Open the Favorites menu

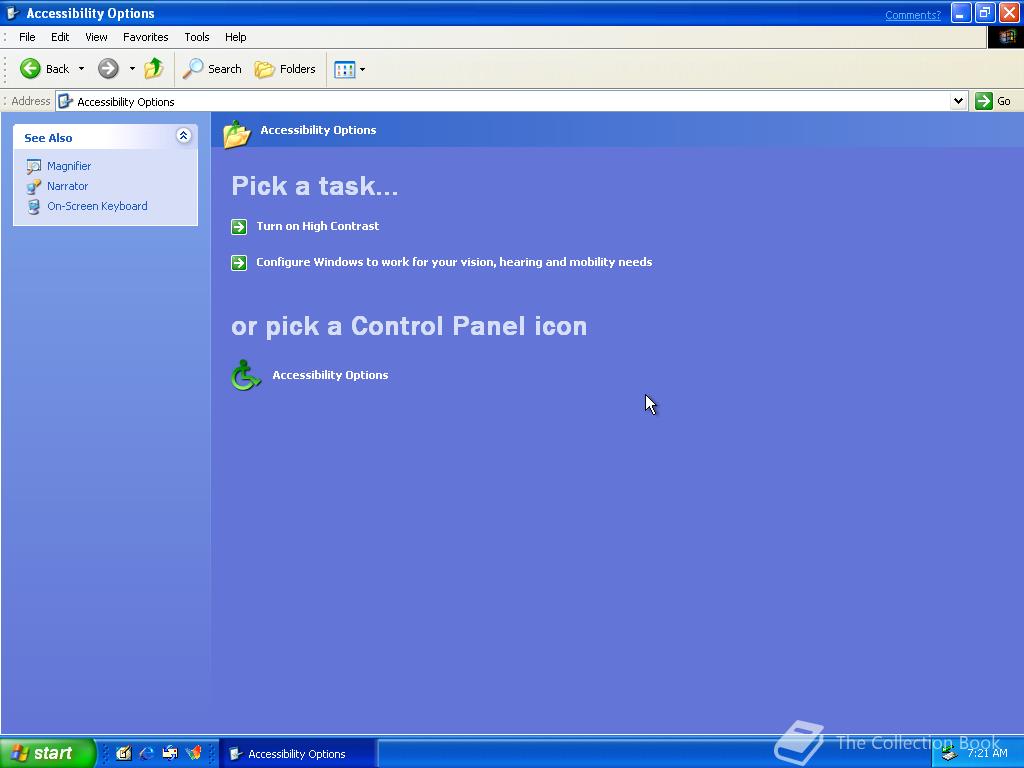(x=146, y=37)
